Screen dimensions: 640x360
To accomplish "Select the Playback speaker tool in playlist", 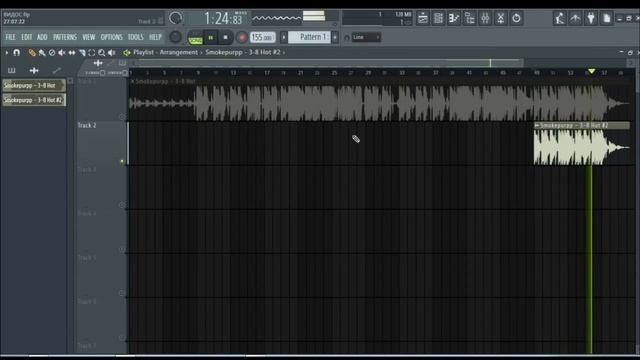I will 111,53.
